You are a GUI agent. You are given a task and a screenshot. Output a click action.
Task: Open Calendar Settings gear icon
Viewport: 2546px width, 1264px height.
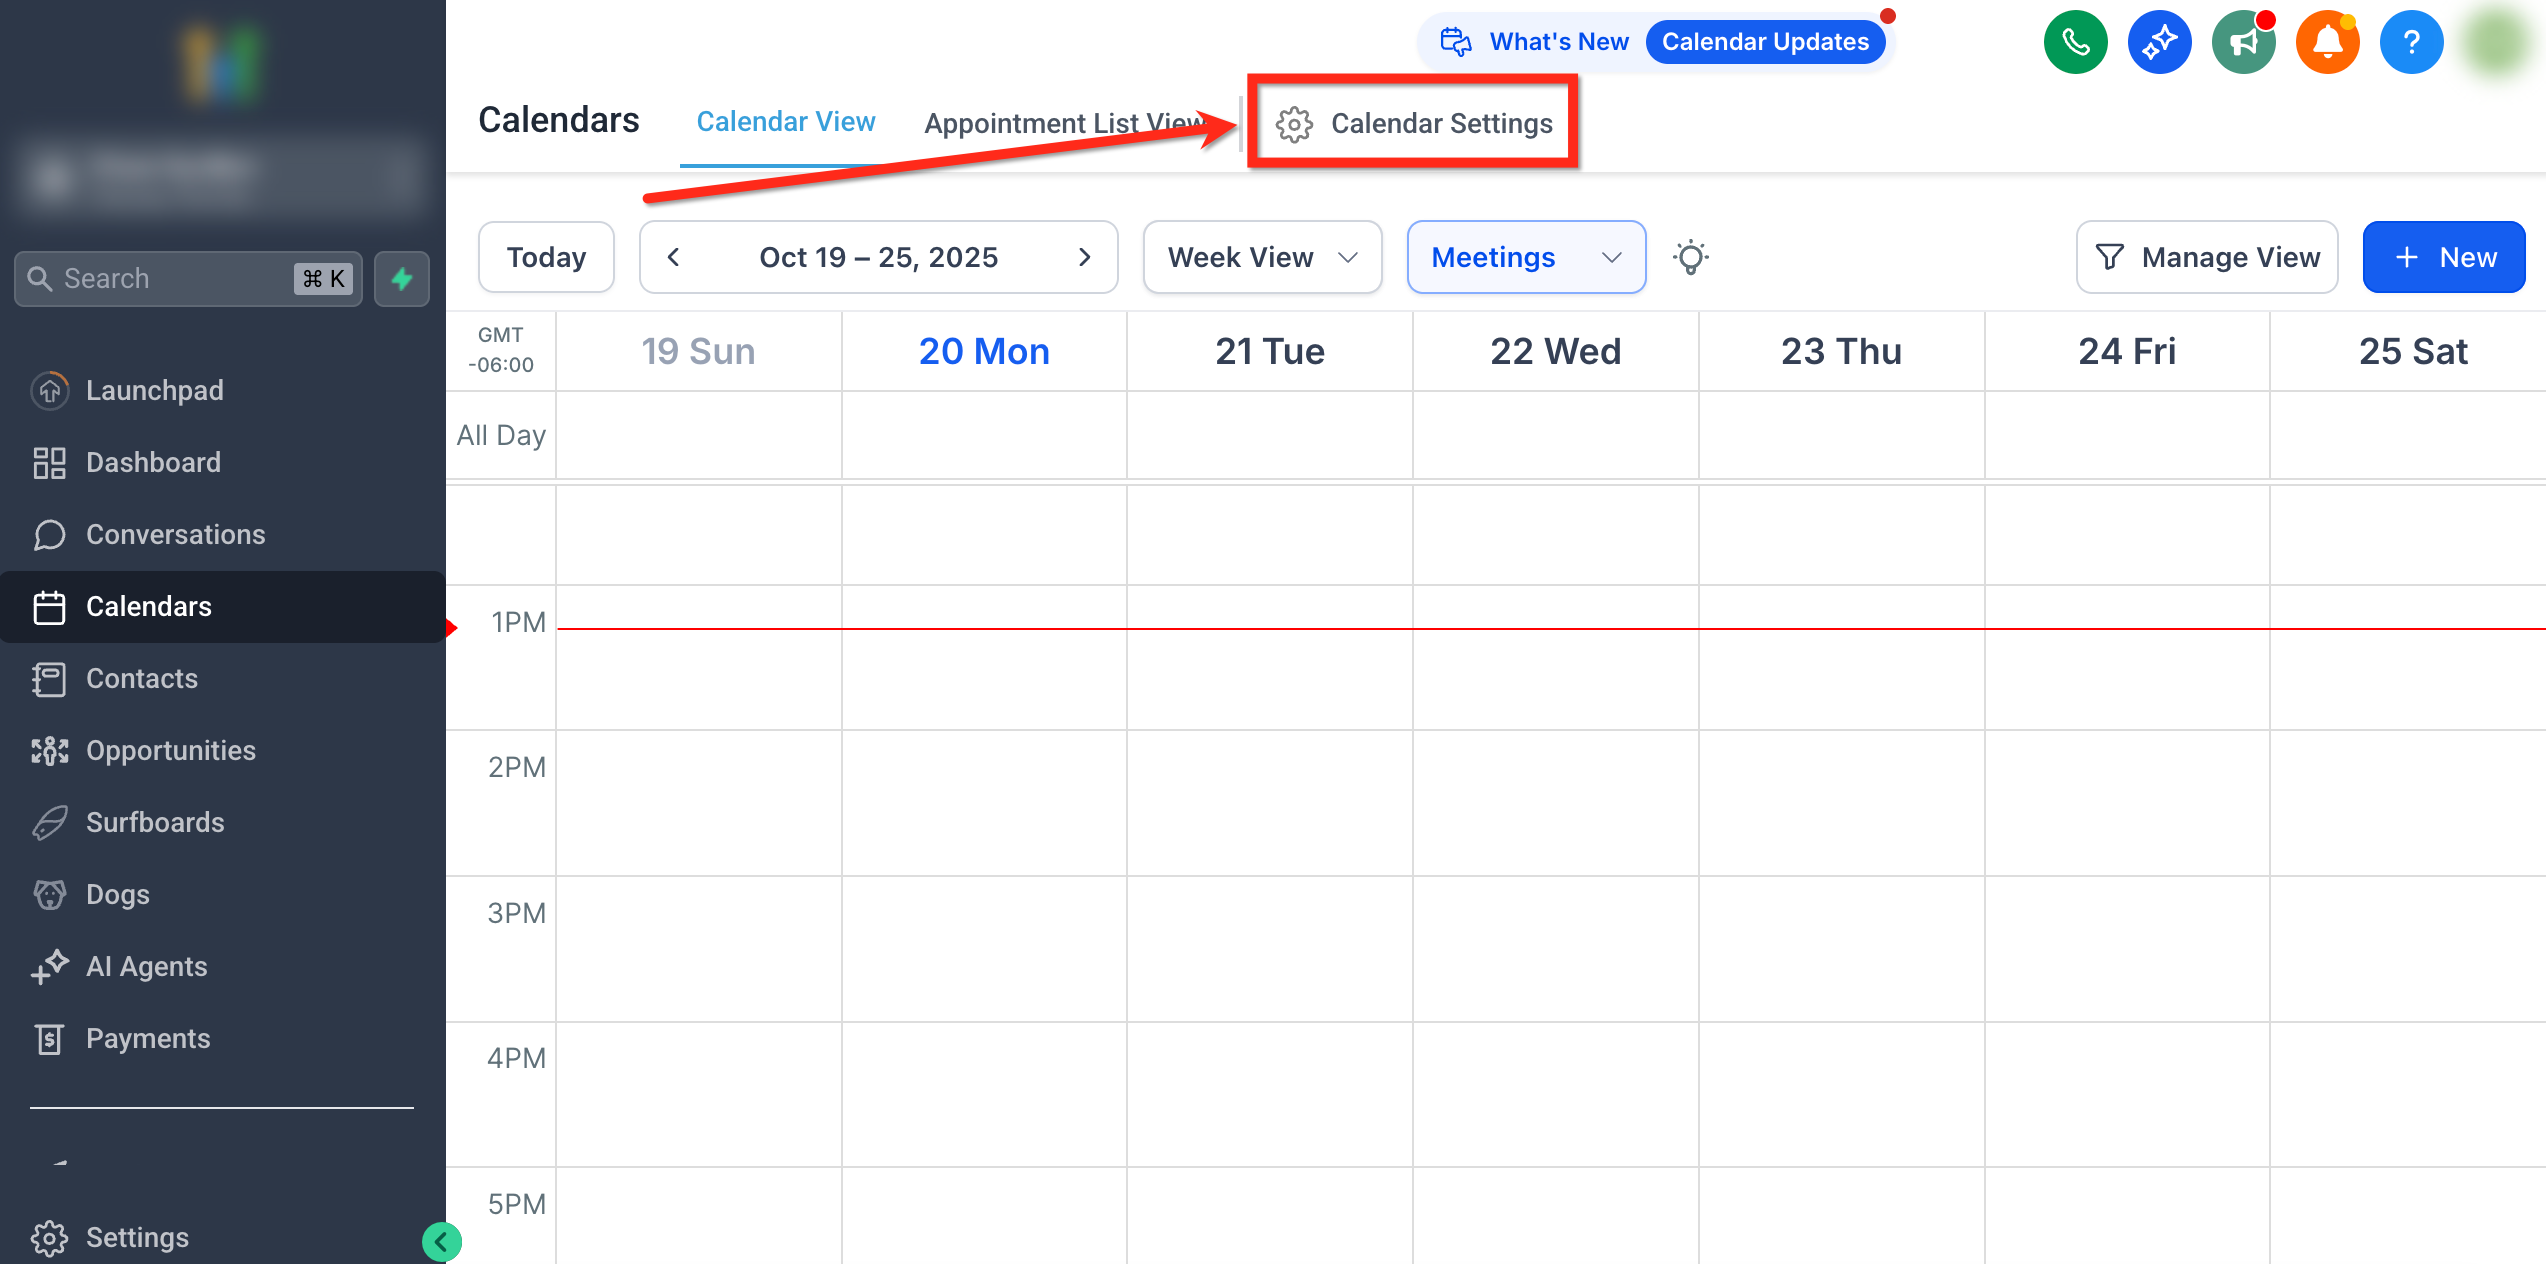click(1294, 124)
